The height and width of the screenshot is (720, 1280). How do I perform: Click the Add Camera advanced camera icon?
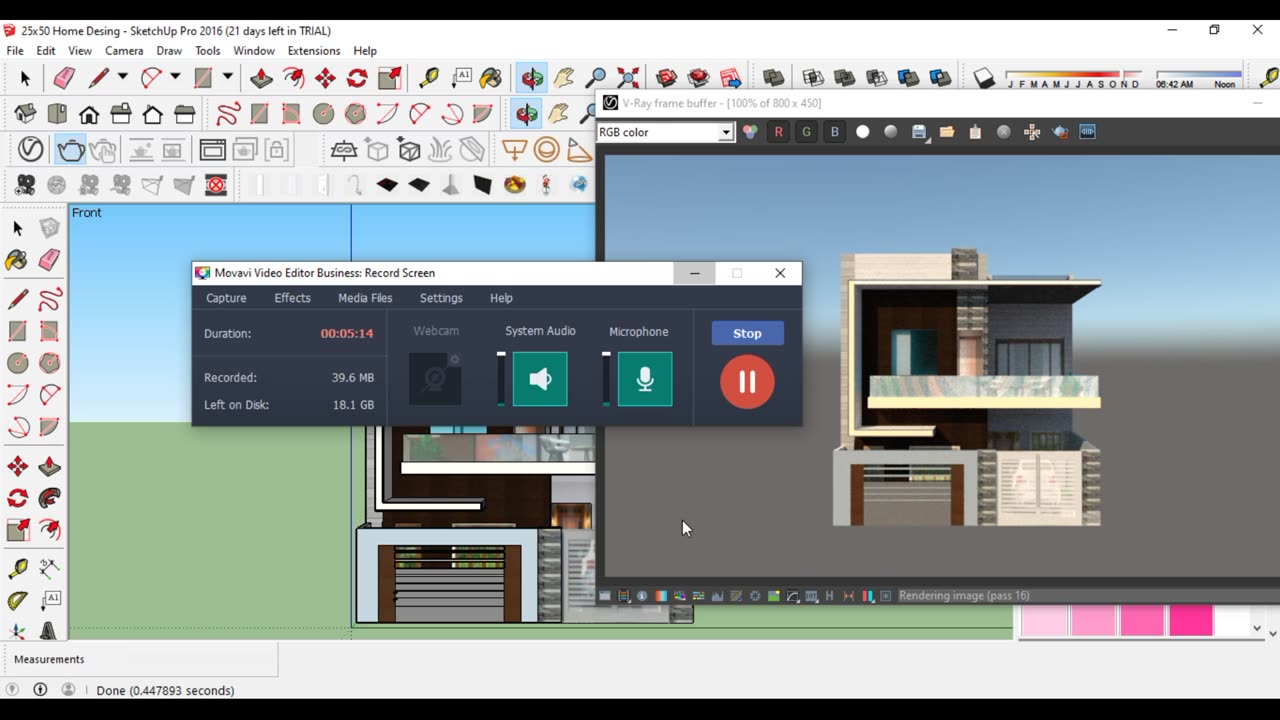coord(25,185)
